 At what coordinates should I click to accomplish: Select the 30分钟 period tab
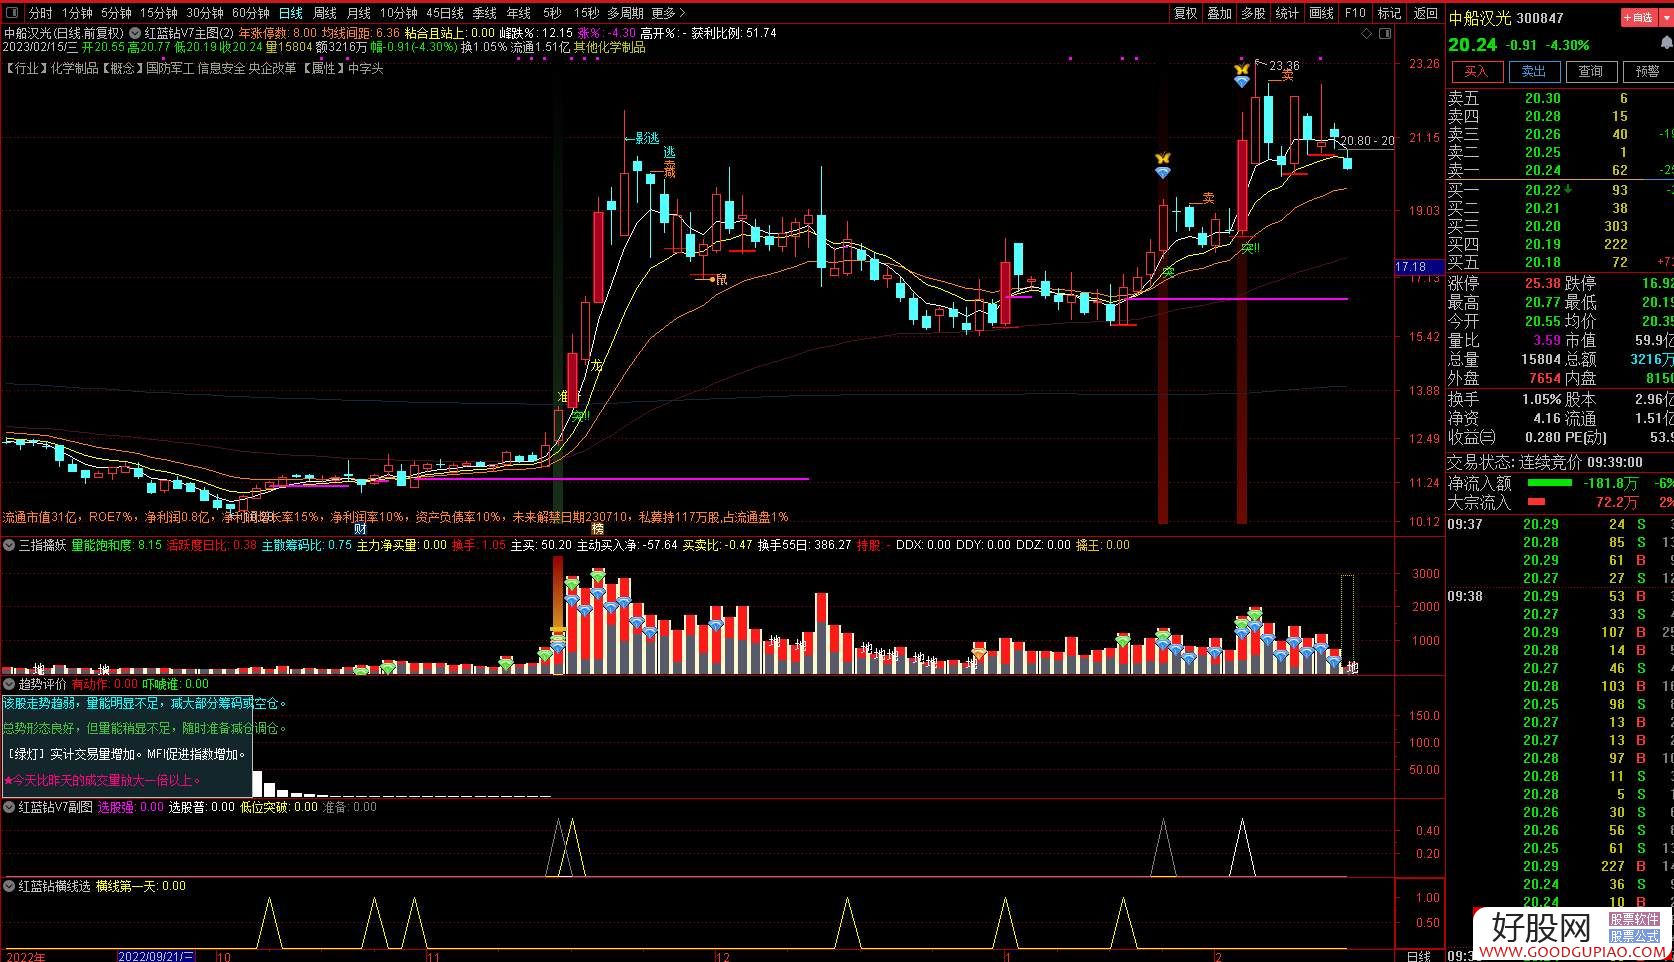[204, 13]
